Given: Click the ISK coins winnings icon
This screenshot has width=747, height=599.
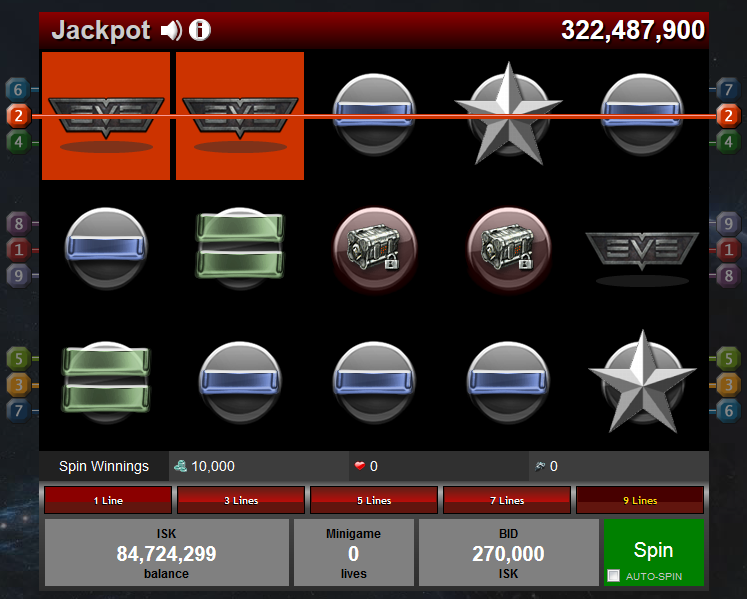Looking at the screenshot, I should [181, 466].
